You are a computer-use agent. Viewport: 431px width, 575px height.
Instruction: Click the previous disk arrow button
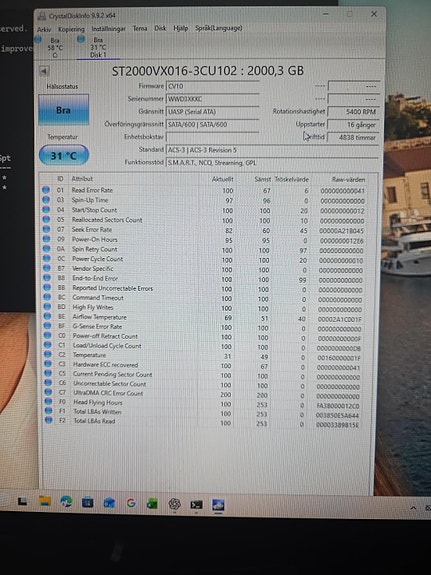pyautogui.click(x=44, y=71)
